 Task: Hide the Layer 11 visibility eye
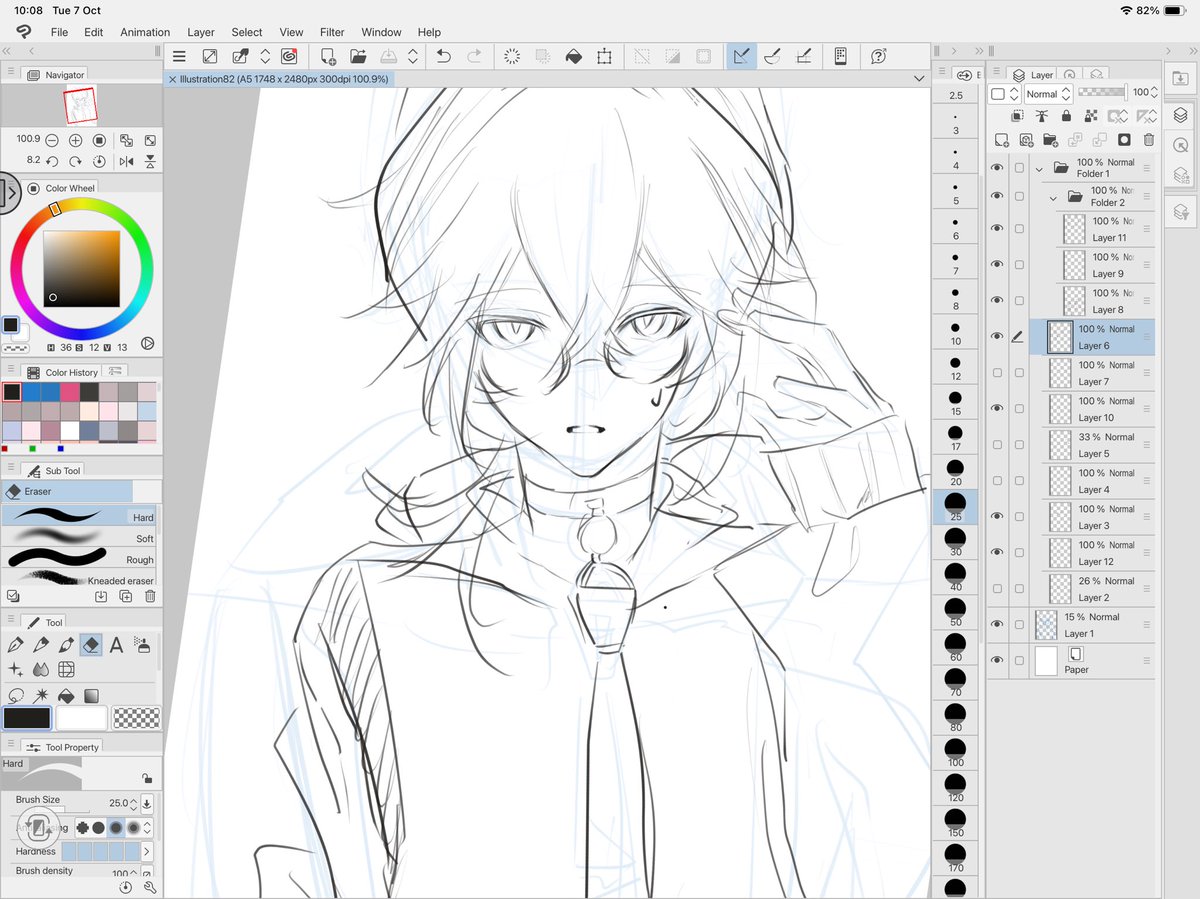click(996, 227)
